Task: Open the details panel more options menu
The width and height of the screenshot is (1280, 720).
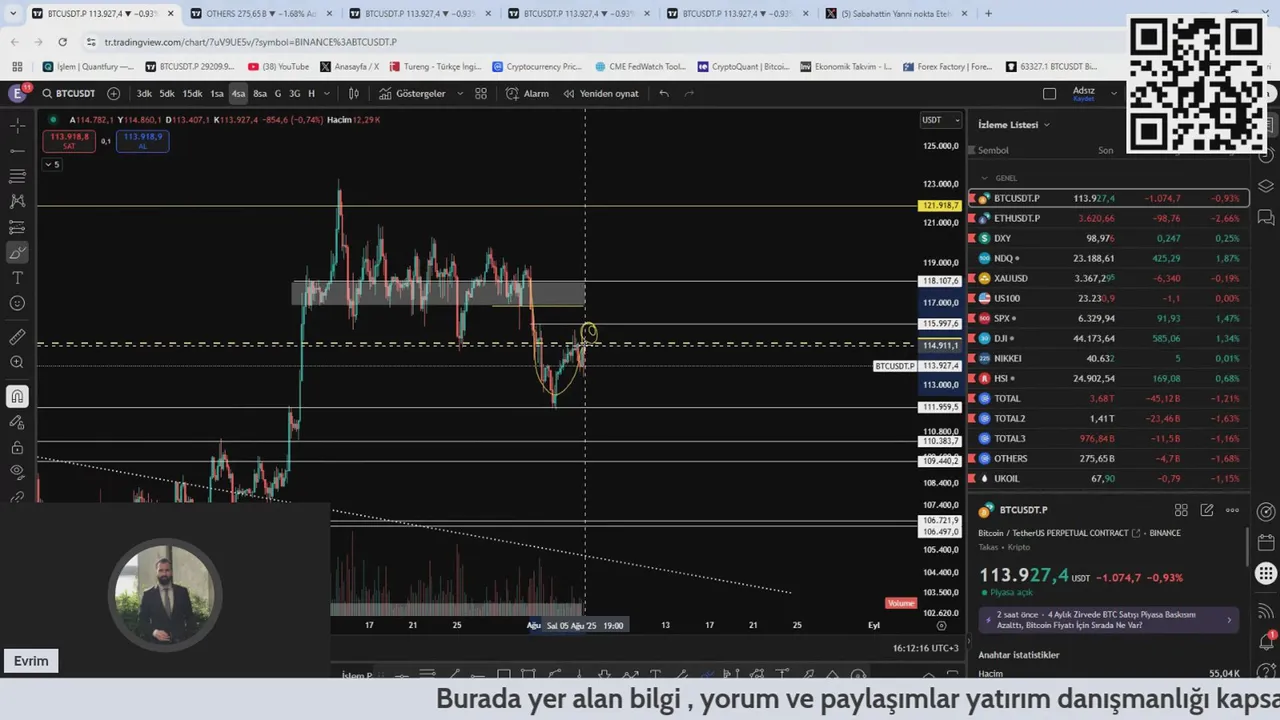Action: 1233,510
